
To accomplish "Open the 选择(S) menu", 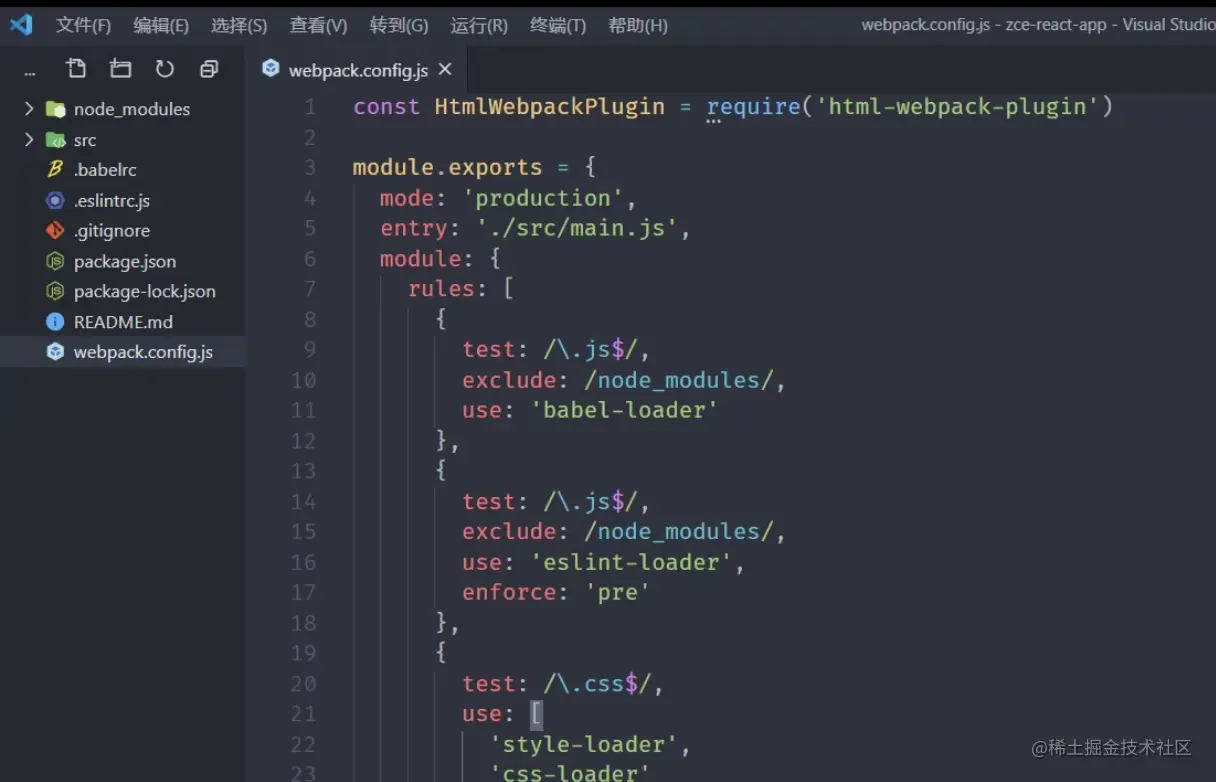I will [239, 25].
